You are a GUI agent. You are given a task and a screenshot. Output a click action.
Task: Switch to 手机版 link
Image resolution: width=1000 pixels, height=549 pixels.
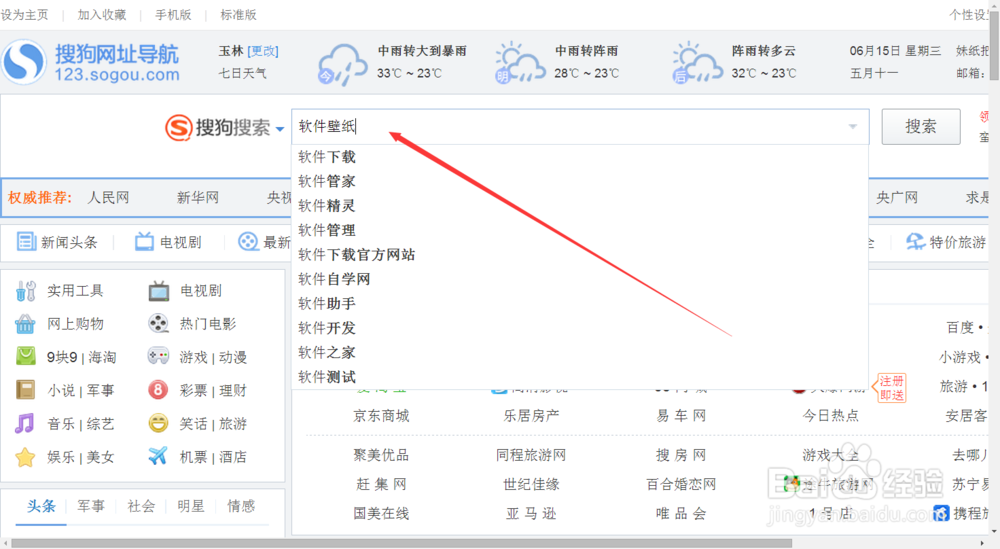(x=173, y=15)
